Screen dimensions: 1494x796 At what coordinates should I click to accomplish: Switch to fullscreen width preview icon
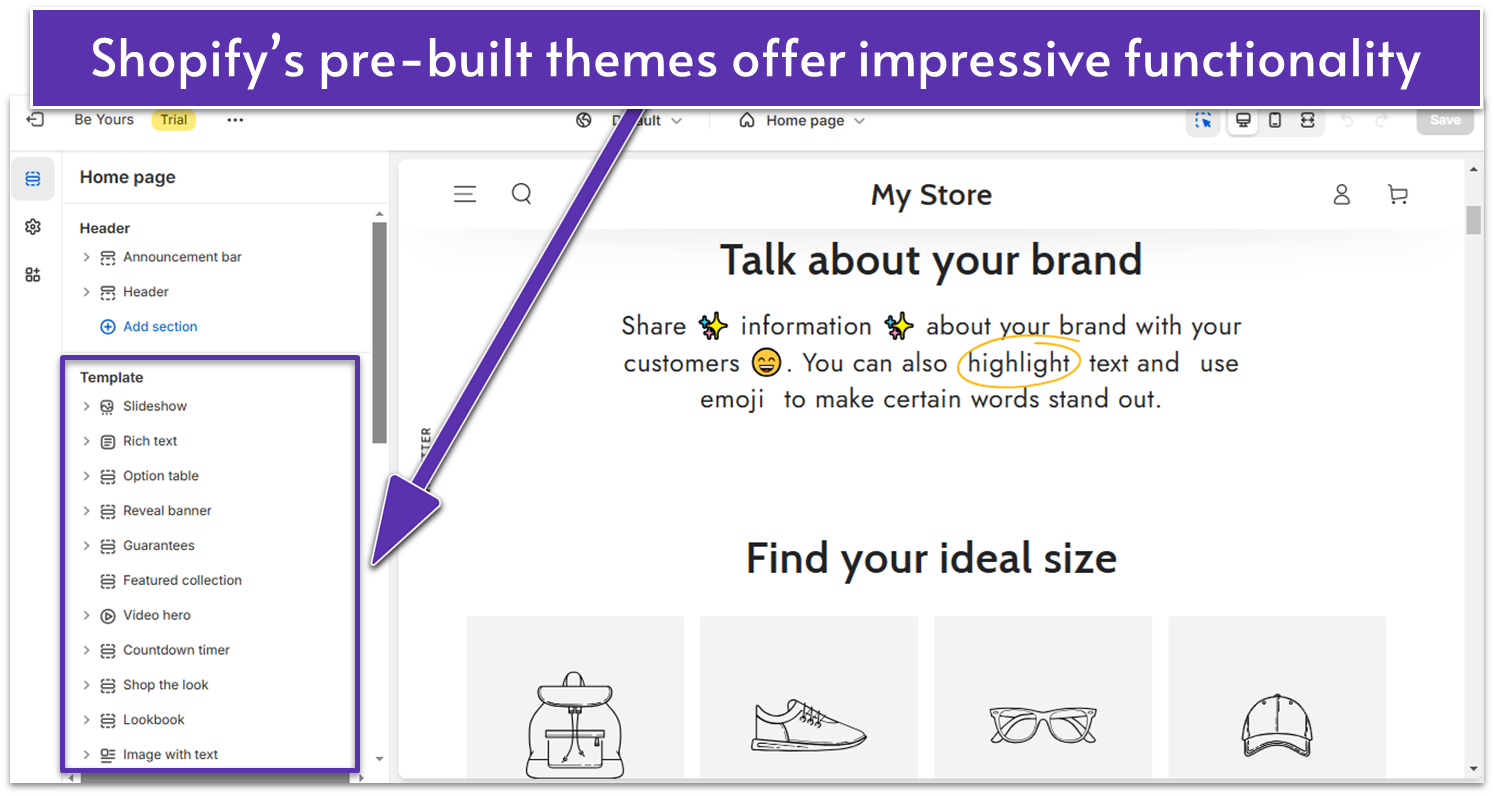tap(1307, 121)
